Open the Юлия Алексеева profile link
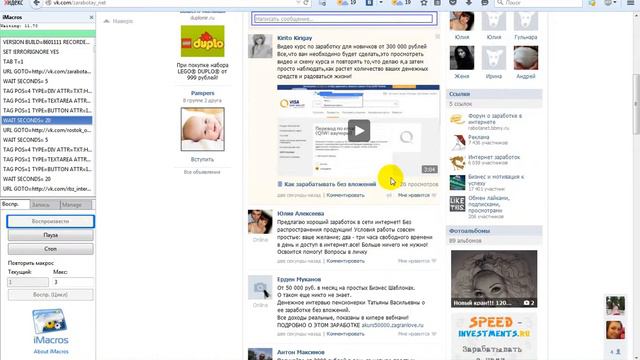Image resolution: width=640 pixels, height=360 pixels. (x=300, y=213)
